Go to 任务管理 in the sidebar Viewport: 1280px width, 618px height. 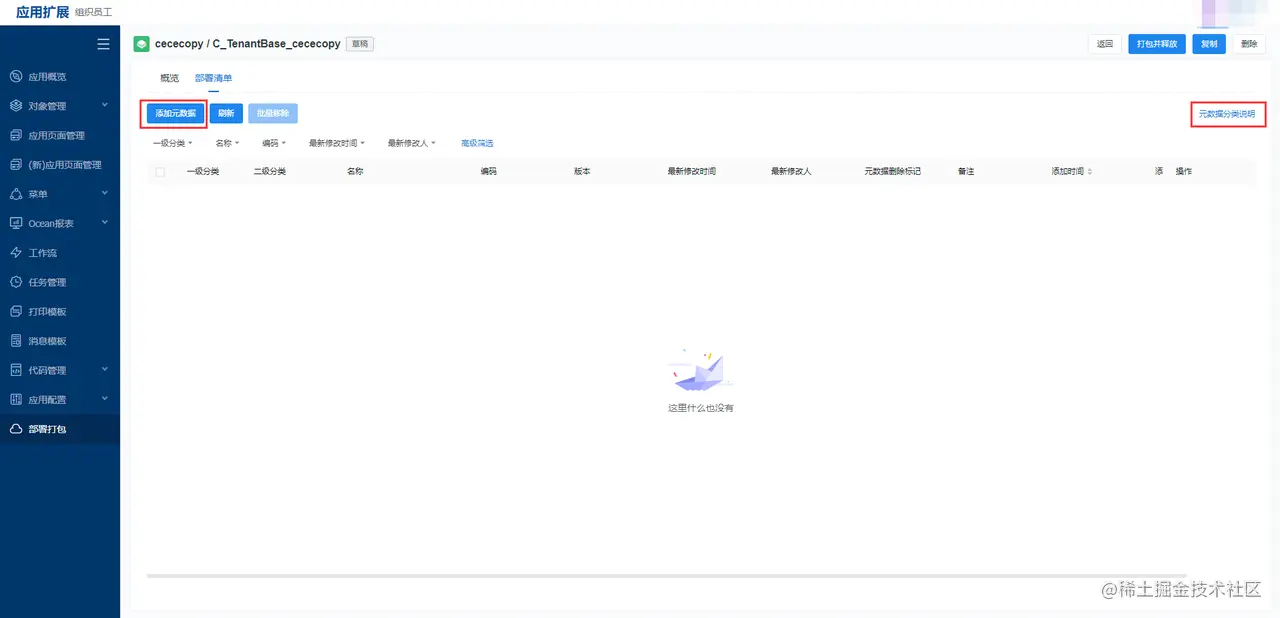[x=47, y=282]
